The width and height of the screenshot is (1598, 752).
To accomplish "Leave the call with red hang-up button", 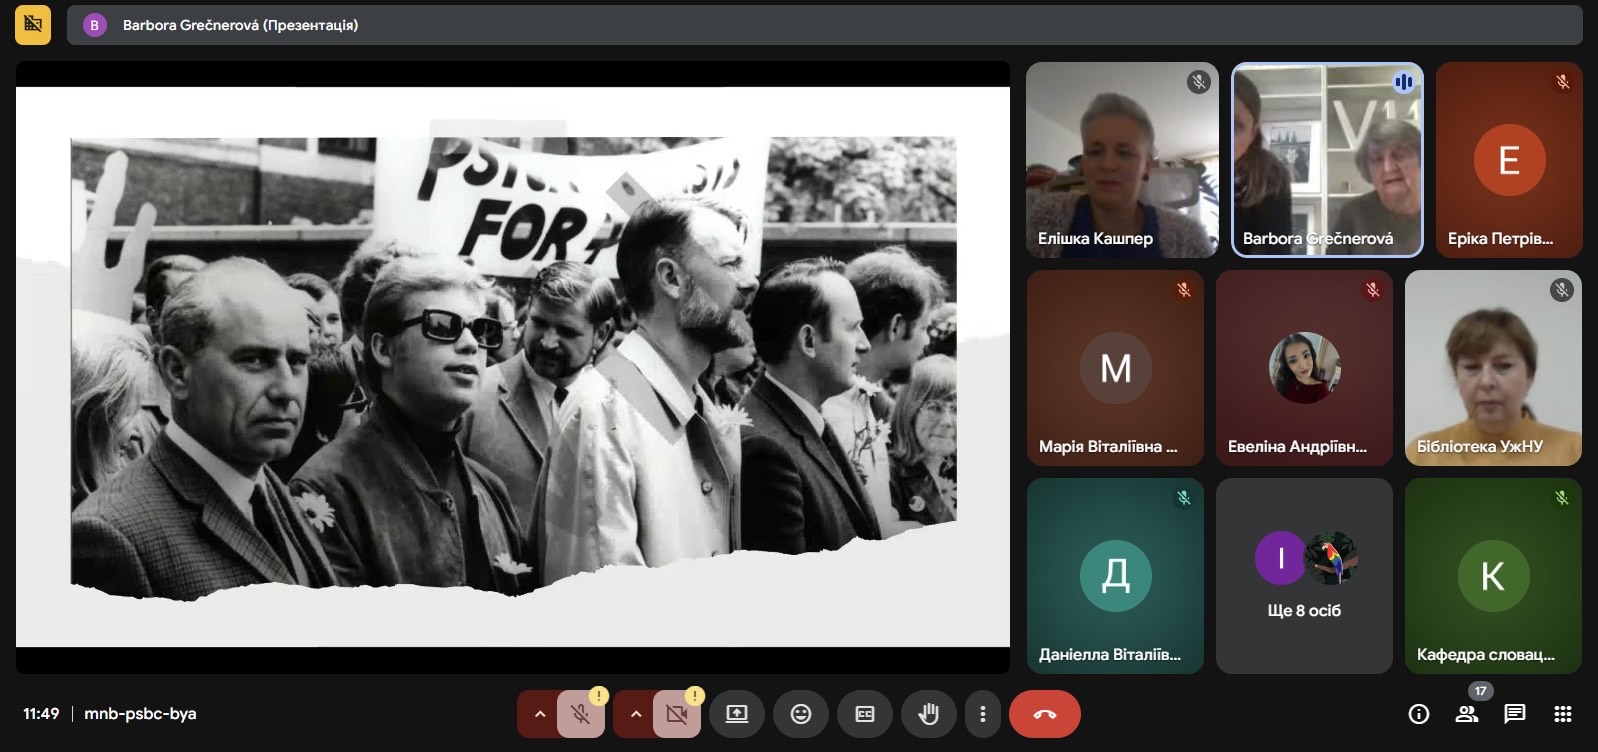I will pos(1044,714).
